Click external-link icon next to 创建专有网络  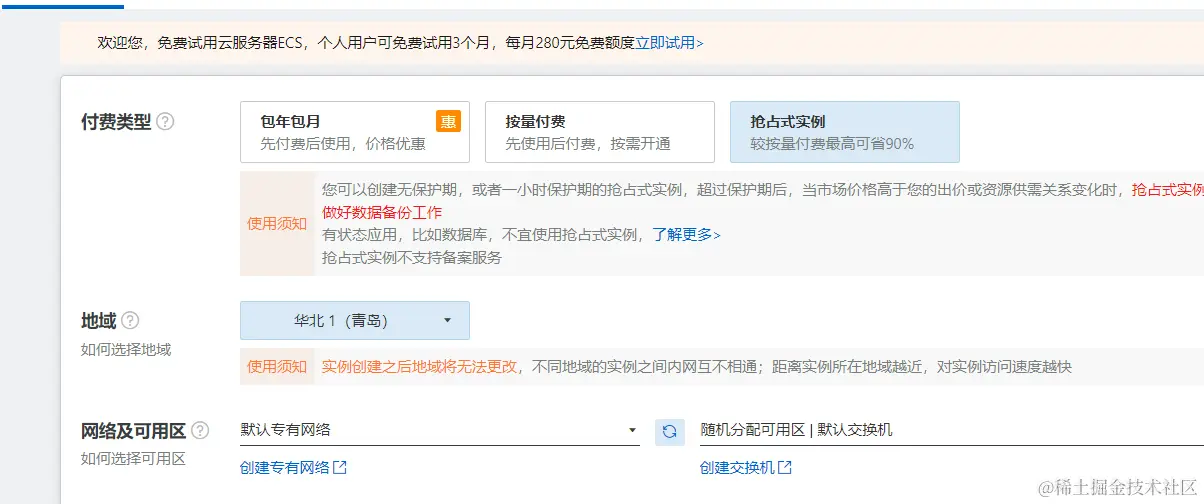(x=340, y=467)
